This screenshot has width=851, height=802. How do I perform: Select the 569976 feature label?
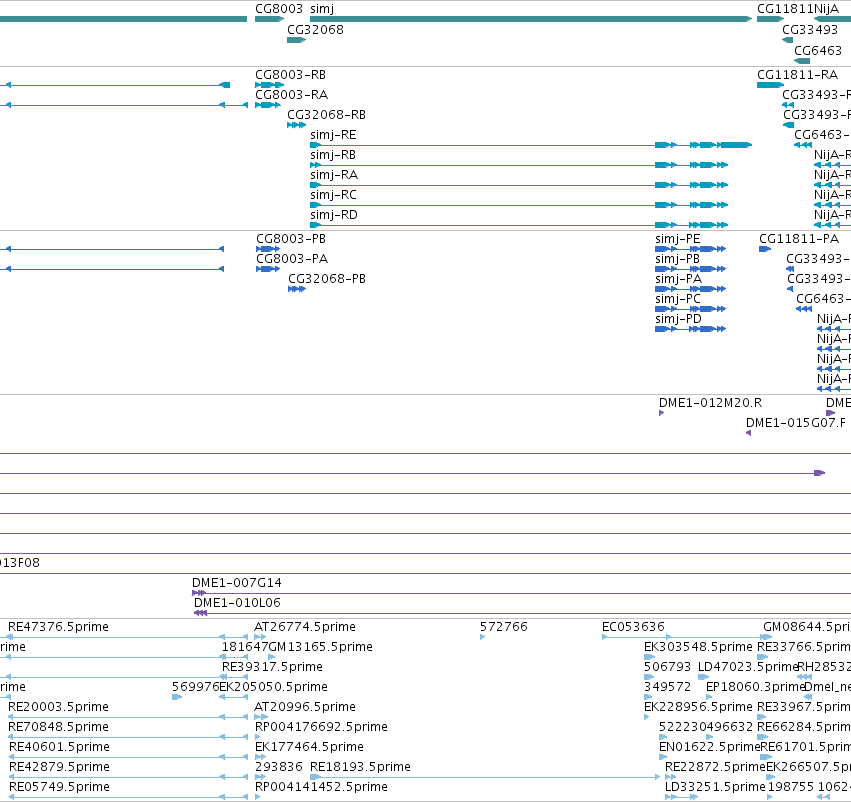[x=195, y=688]
